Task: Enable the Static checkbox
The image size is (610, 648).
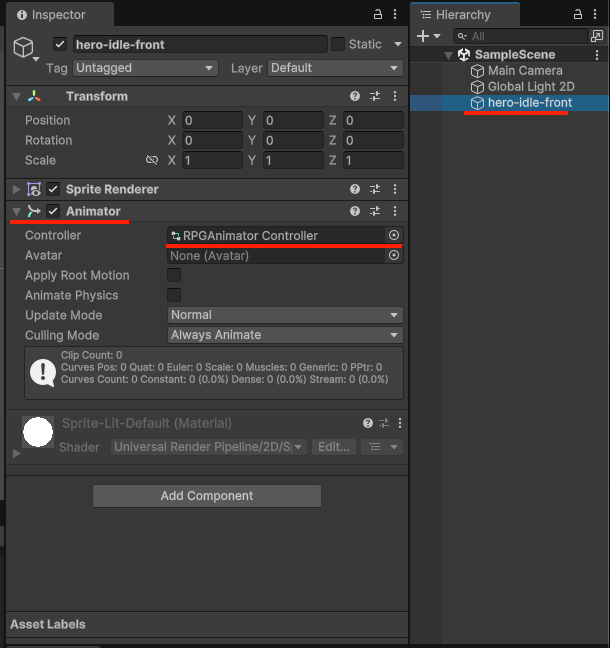Action: click(x=338, y=44)
